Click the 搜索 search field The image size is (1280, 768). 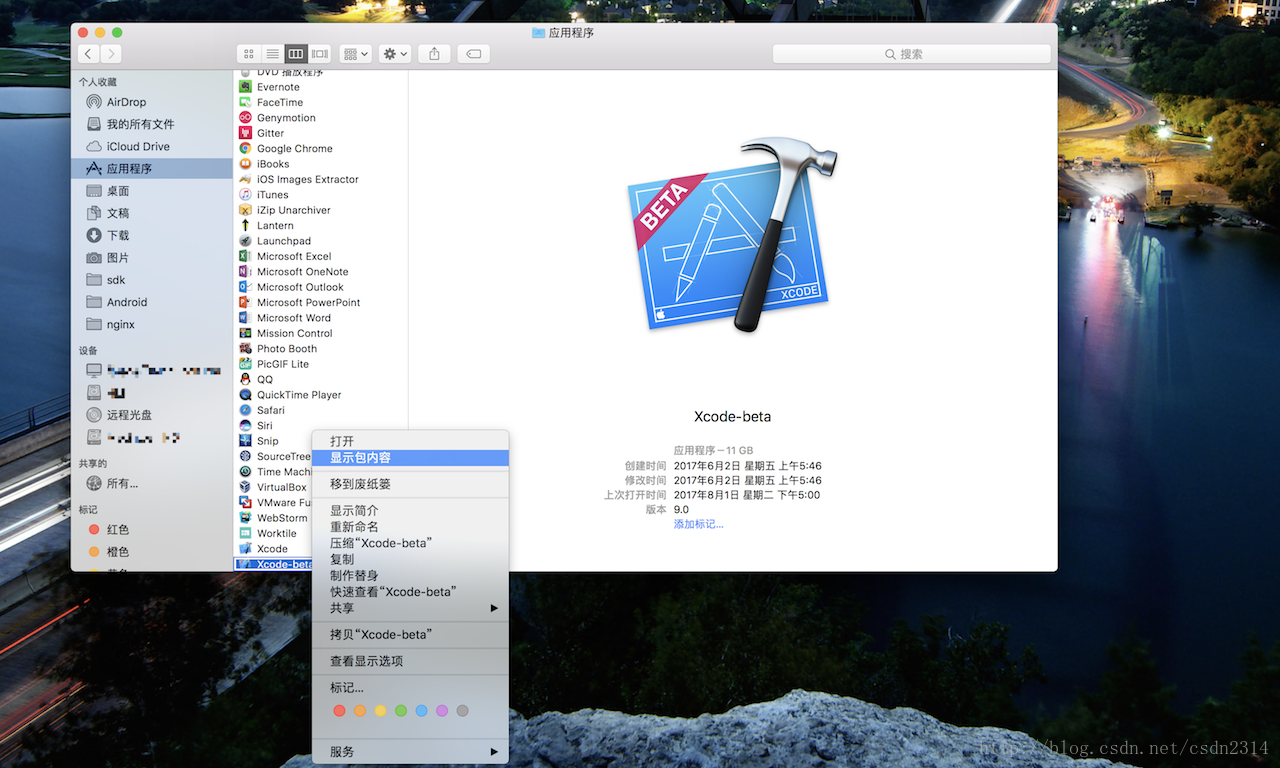tap(911, 54)
